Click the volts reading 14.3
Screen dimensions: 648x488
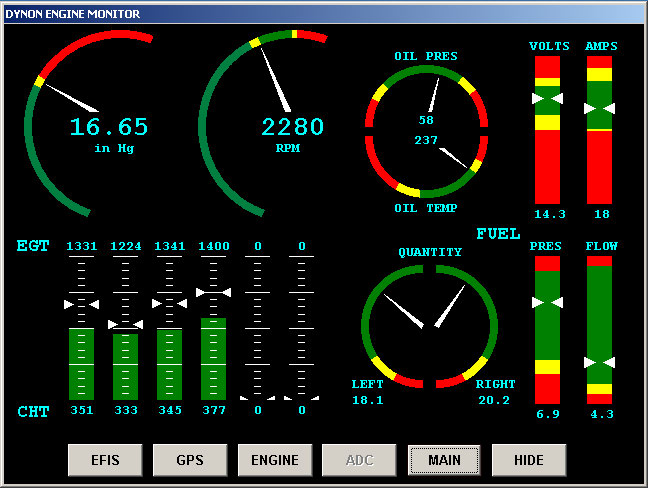tap(550, 214)
